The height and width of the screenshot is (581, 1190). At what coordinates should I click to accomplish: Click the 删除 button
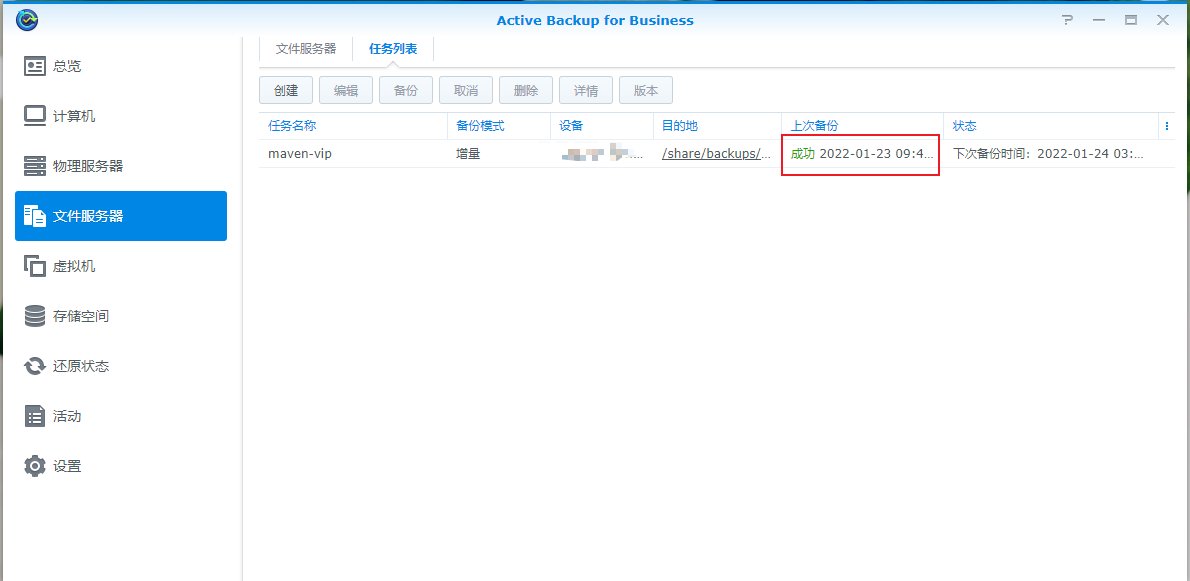pyautogui.click(x=526, y=90)
